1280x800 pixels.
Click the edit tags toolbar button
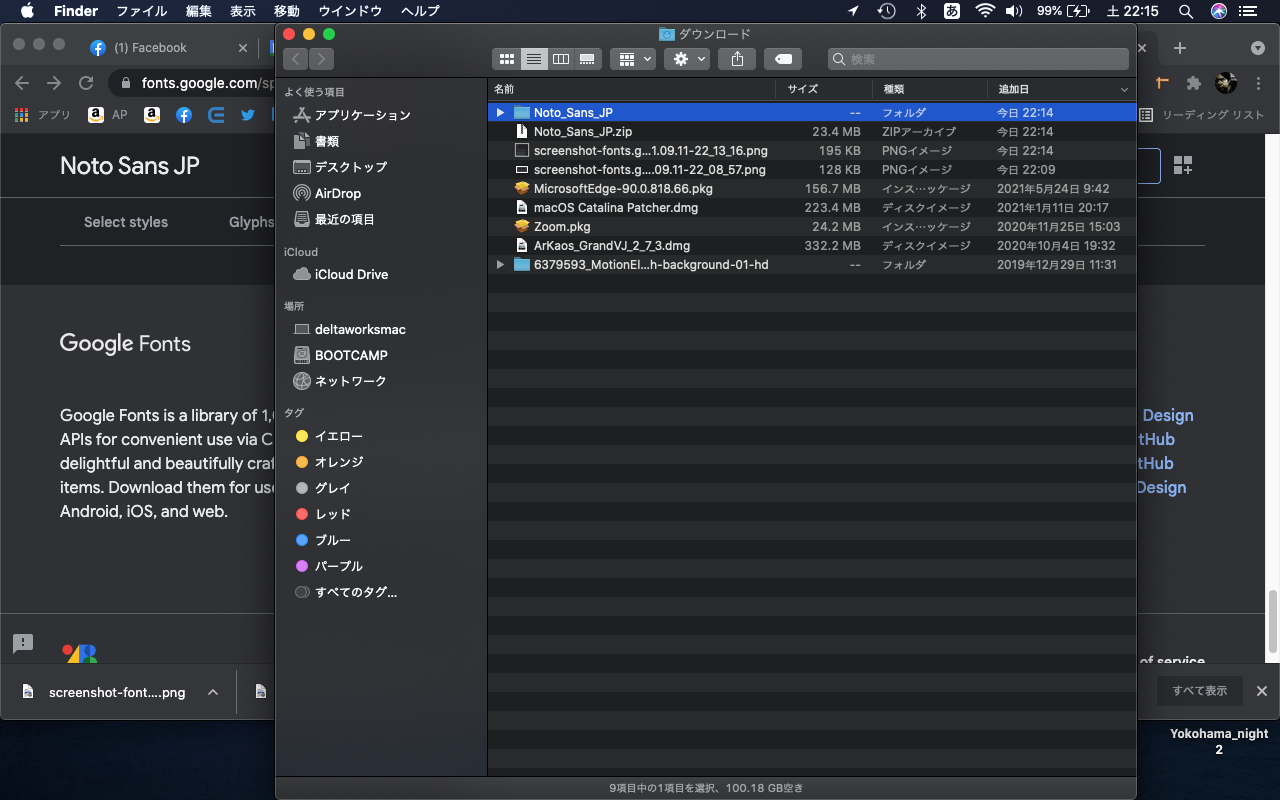[x=783, y=59]
